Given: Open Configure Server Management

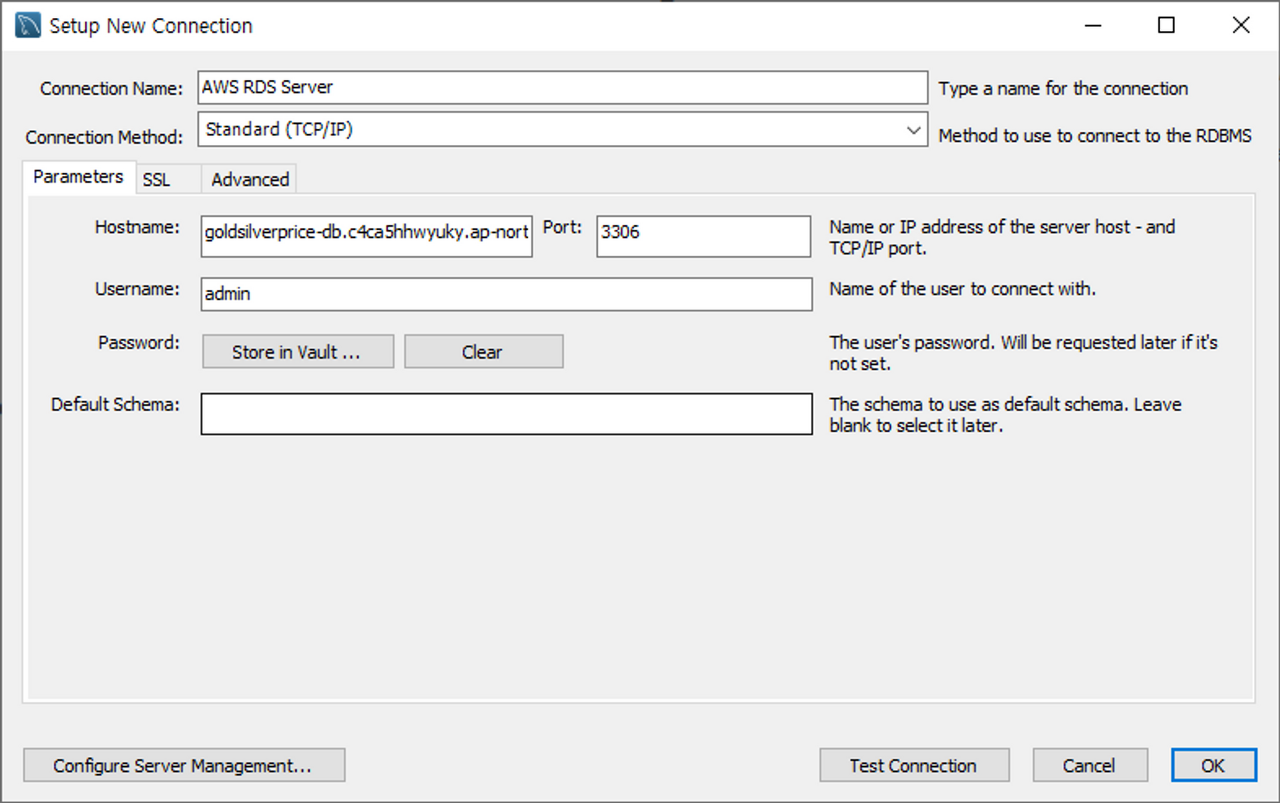Looking at the screenshot, I should pos(184,766).
